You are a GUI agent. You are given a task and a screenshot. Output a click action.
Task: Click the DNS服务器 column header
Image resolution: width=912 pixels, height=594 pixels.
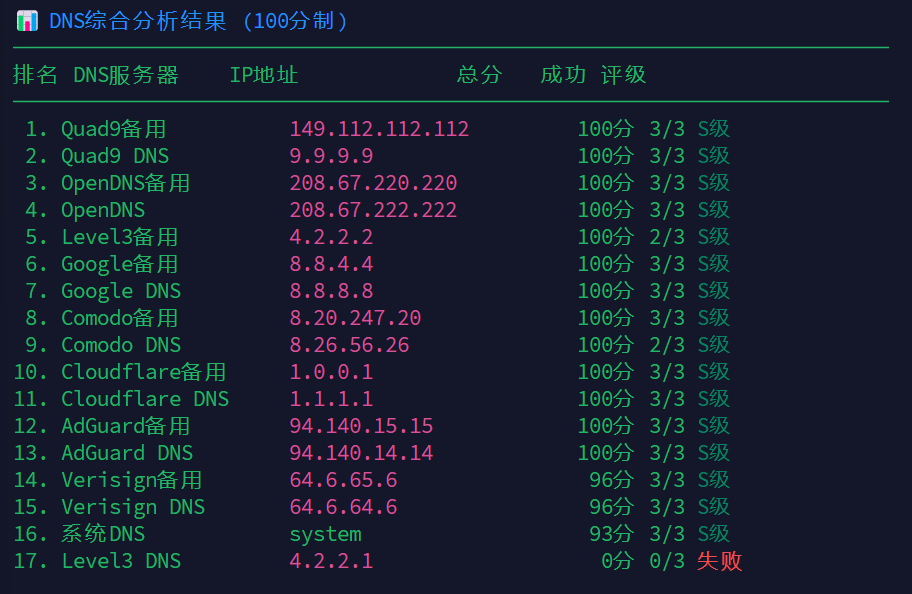pyautogui.click(x=126, y=74)
